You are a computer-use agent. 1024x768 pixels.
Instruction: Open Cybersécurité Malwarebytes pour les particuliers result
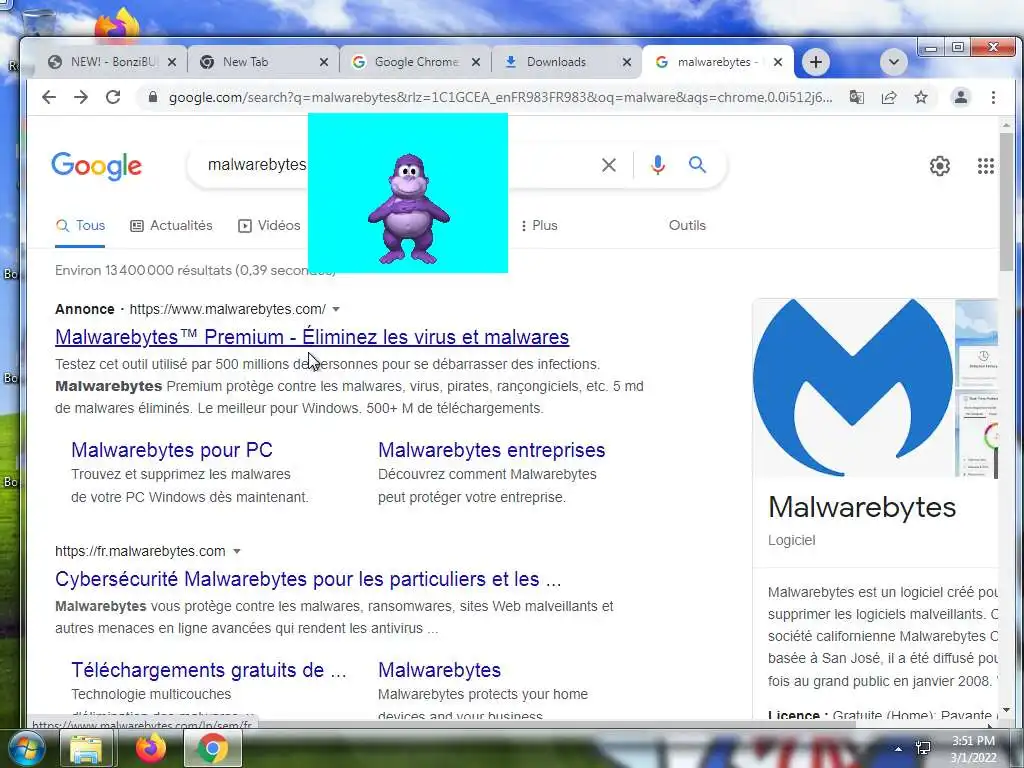click(x=308, y=579)
